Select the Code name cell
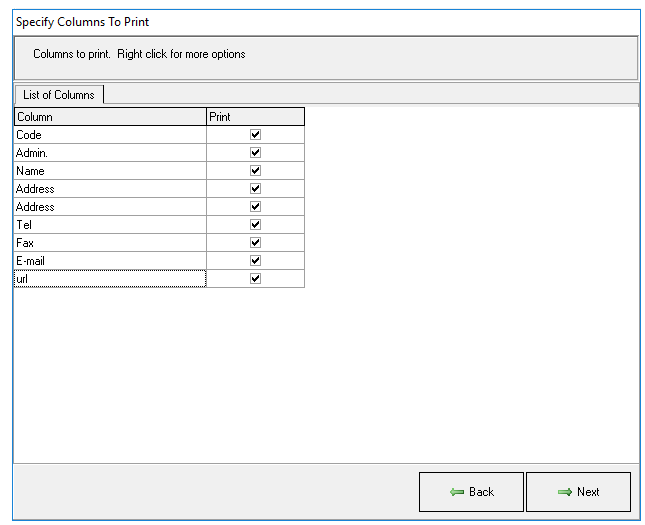 (110, 135)
